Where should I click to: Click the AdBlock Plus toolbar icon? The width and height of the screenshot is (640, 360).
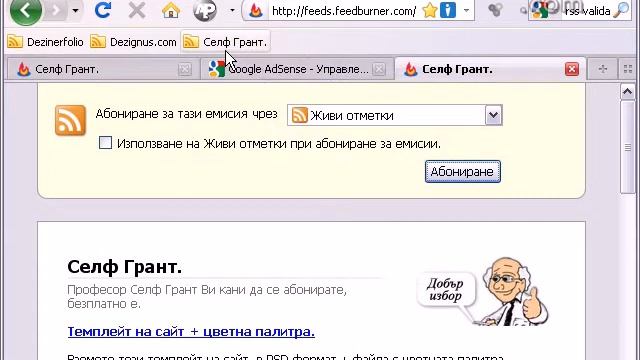point(205,11)
